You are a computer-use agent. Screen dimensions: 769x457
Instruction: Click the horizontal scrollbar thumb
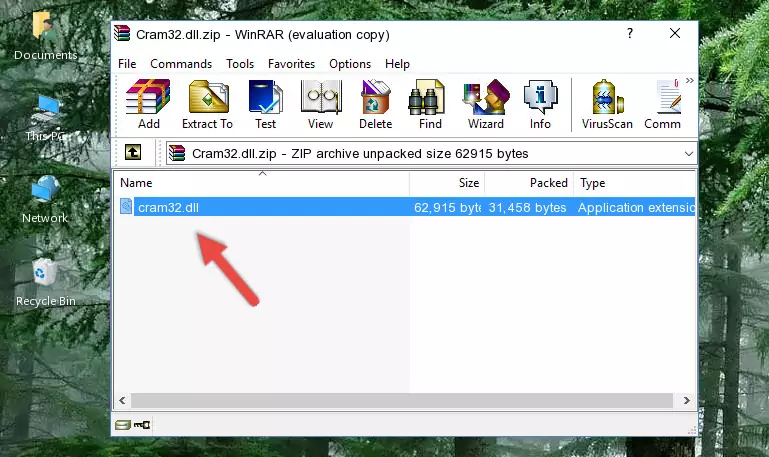pyautogui.click(x=402, y=401)
